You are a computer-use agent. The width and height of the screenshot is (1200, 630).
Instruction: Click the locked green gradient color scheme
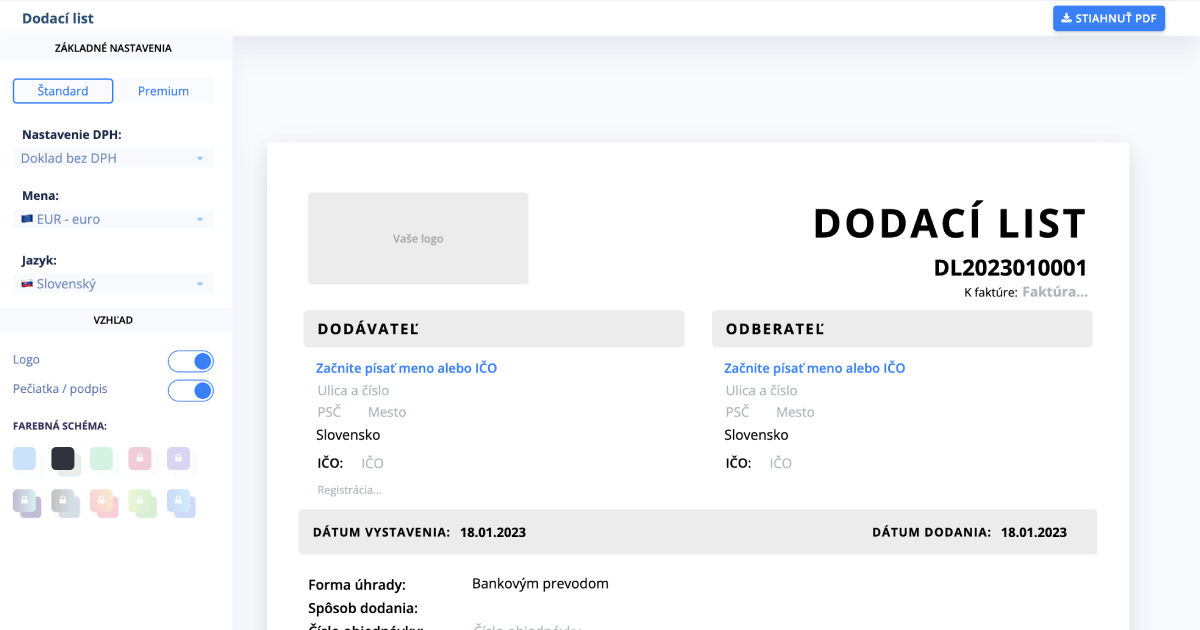141,501
